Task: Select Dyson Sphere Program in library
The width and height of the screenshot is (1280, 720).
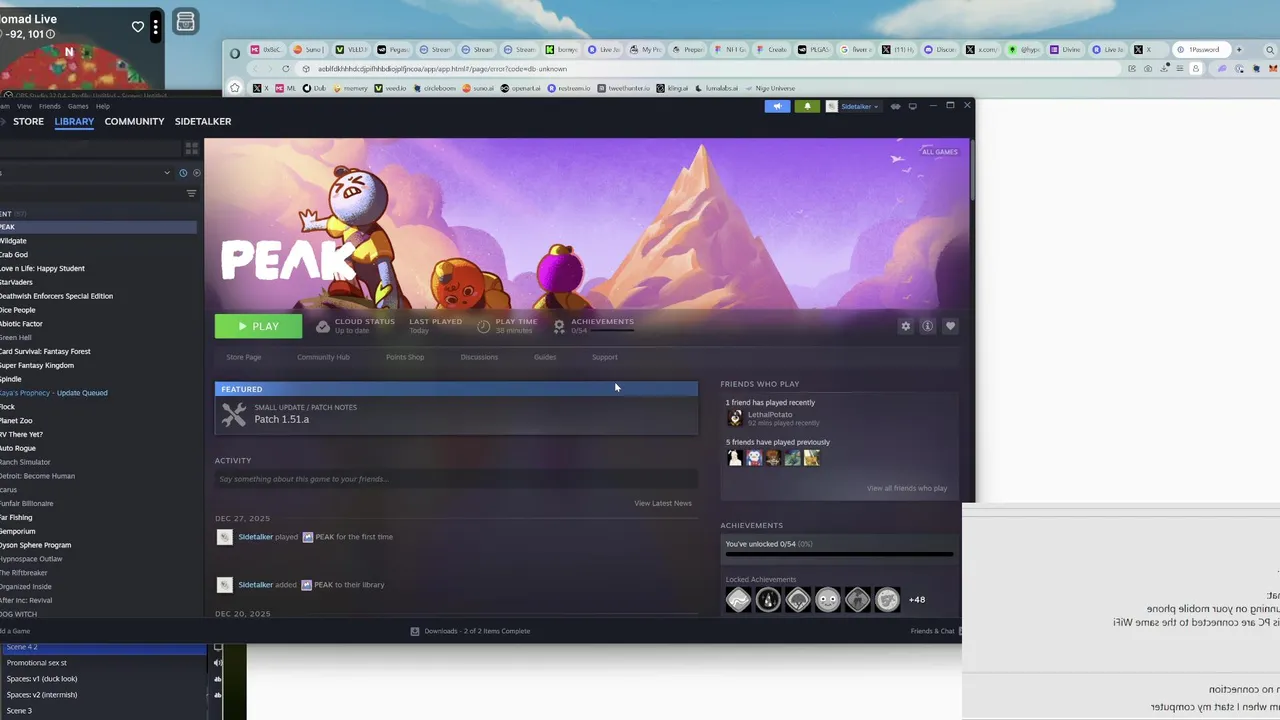Action: [x=35, y=545]
